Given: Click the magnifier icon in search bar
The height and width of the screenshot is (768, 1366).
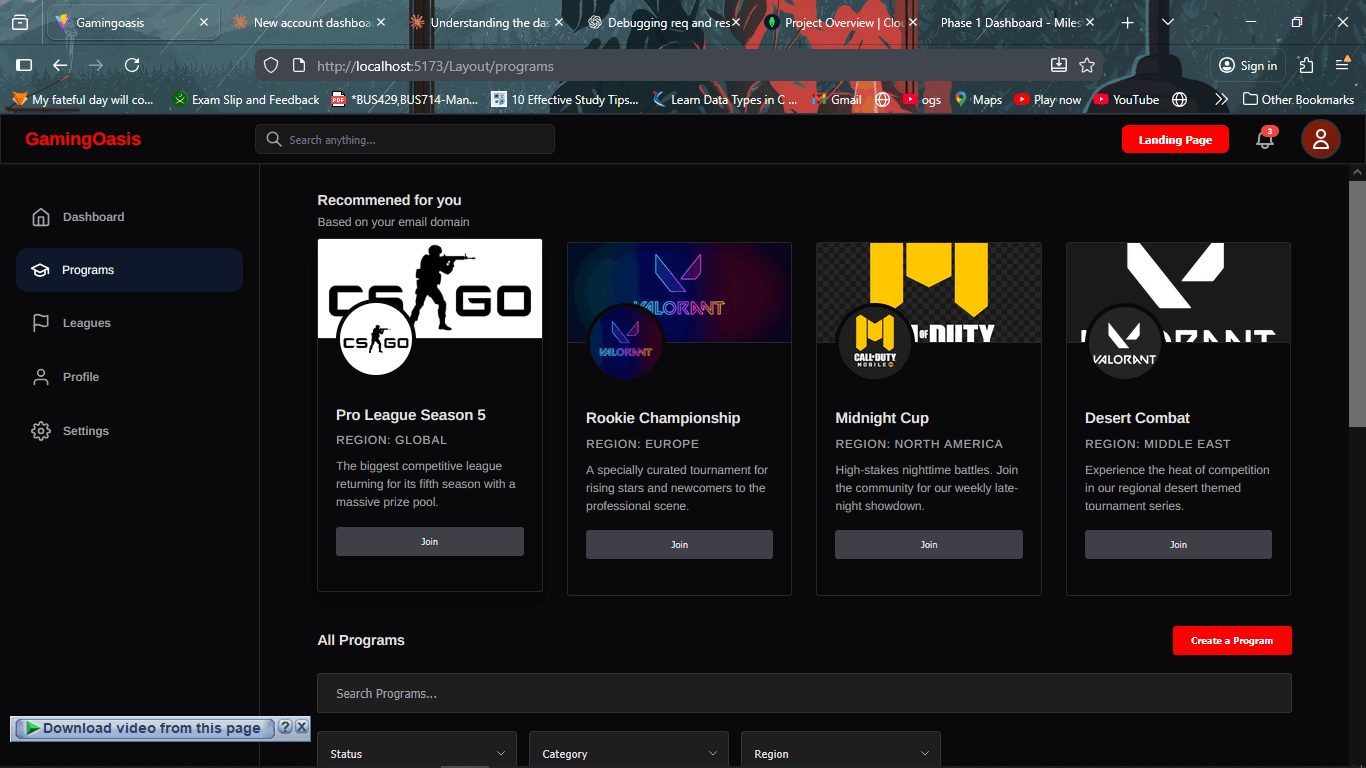Looking at the screenshot, I should click(275, 140).
